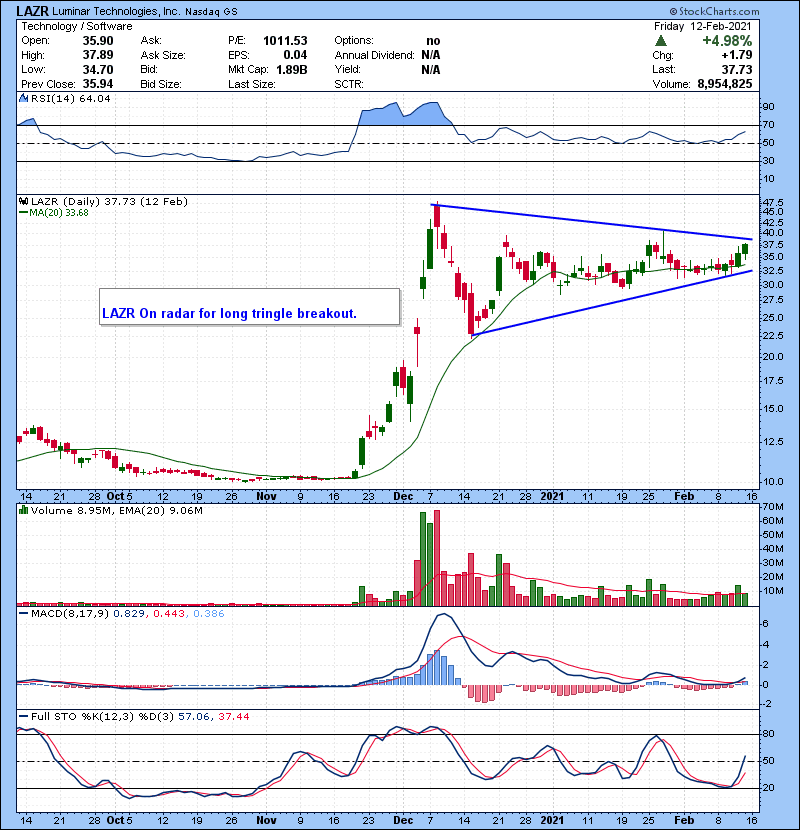Click the Friday 12-Feb-2021 date
Viewport: 800px width, 830px height.
[x=703, y=26]
